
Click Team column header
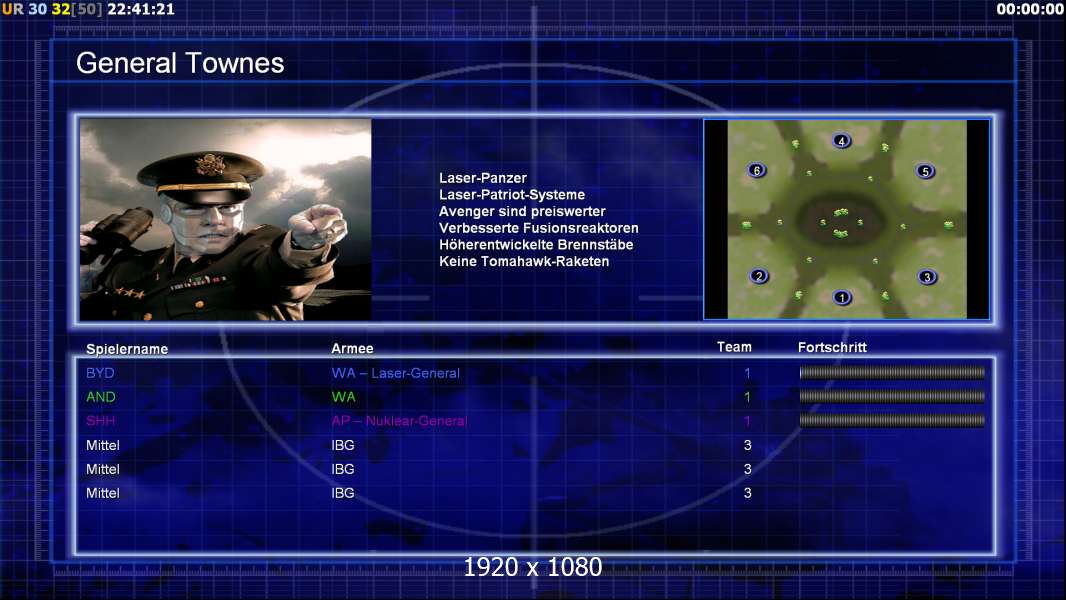(734, 347)
